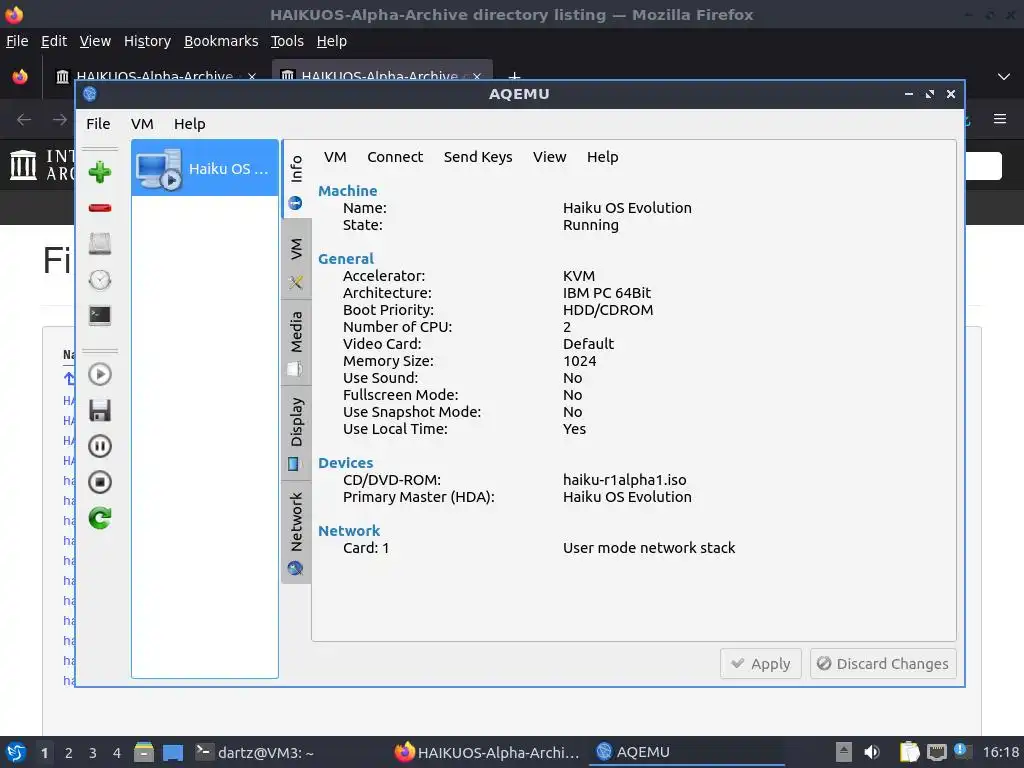Screen dimensions: 1024x768
Task: Click Firefox View icon left of tabs
Action: click(x=20, y=76)
